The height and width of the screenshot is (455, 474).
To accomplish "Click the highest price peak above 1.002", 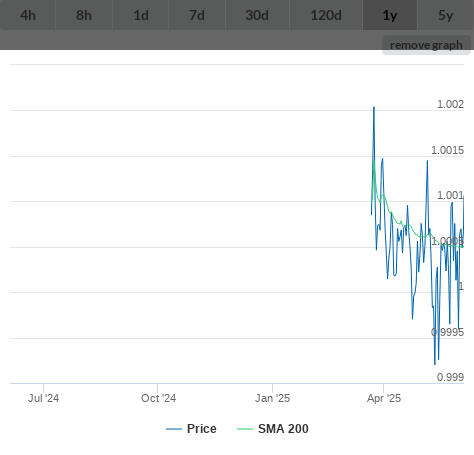I will 374,107.
